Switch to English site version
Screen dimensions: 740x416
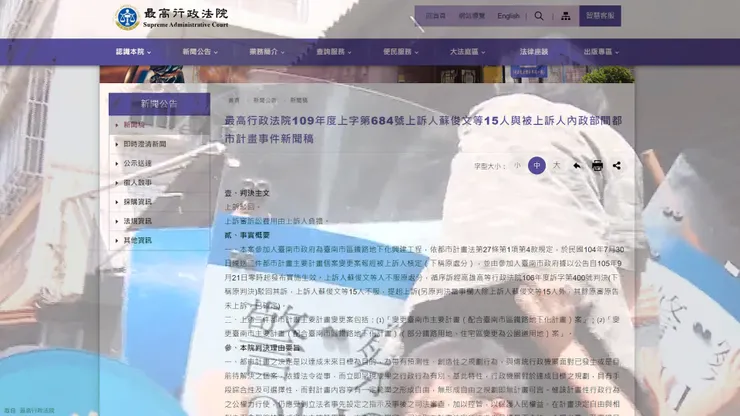pos(508,16)
